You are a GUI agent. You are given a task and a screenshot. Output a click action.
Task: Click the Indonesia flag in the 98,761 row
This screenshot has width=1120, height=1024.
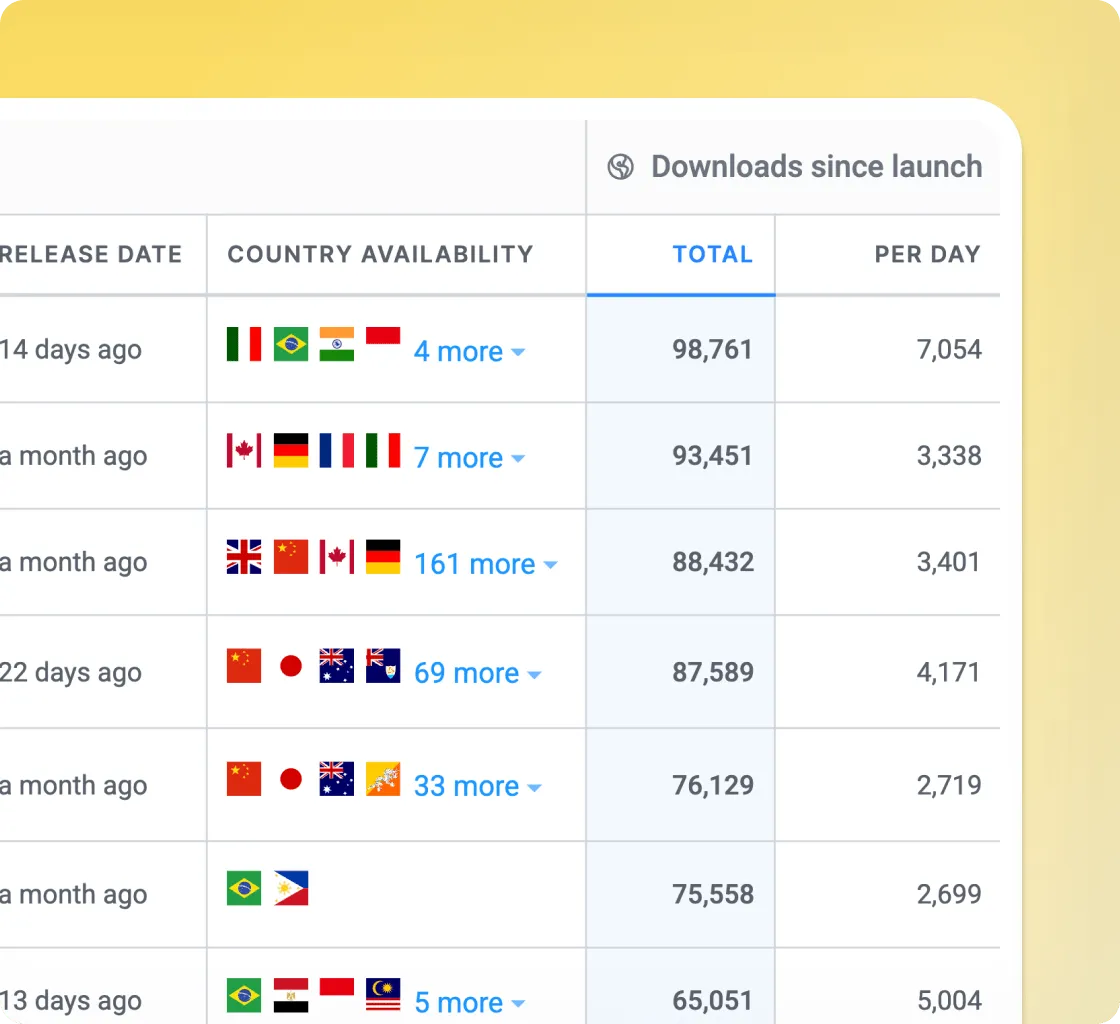(383, 344)
